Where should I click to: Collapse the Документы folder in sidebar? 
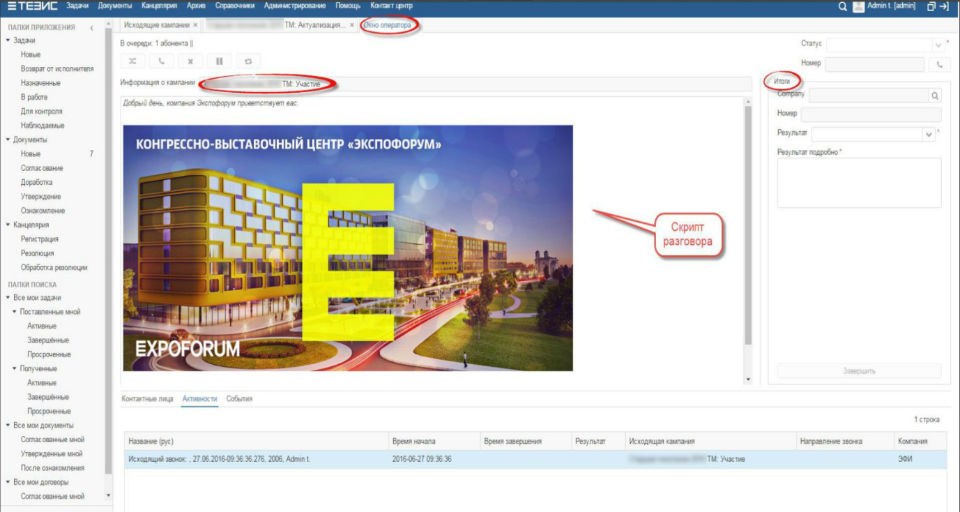(8, 140)
